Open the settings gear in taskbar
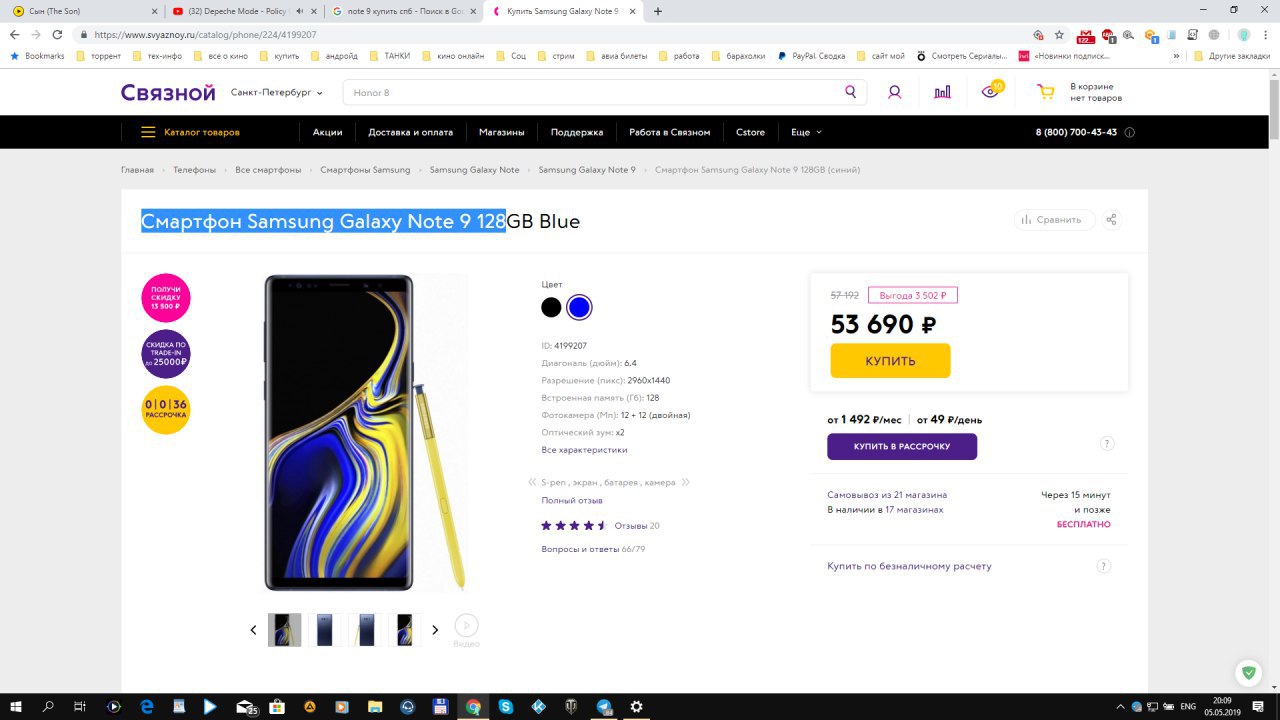 tap(636, 706)
